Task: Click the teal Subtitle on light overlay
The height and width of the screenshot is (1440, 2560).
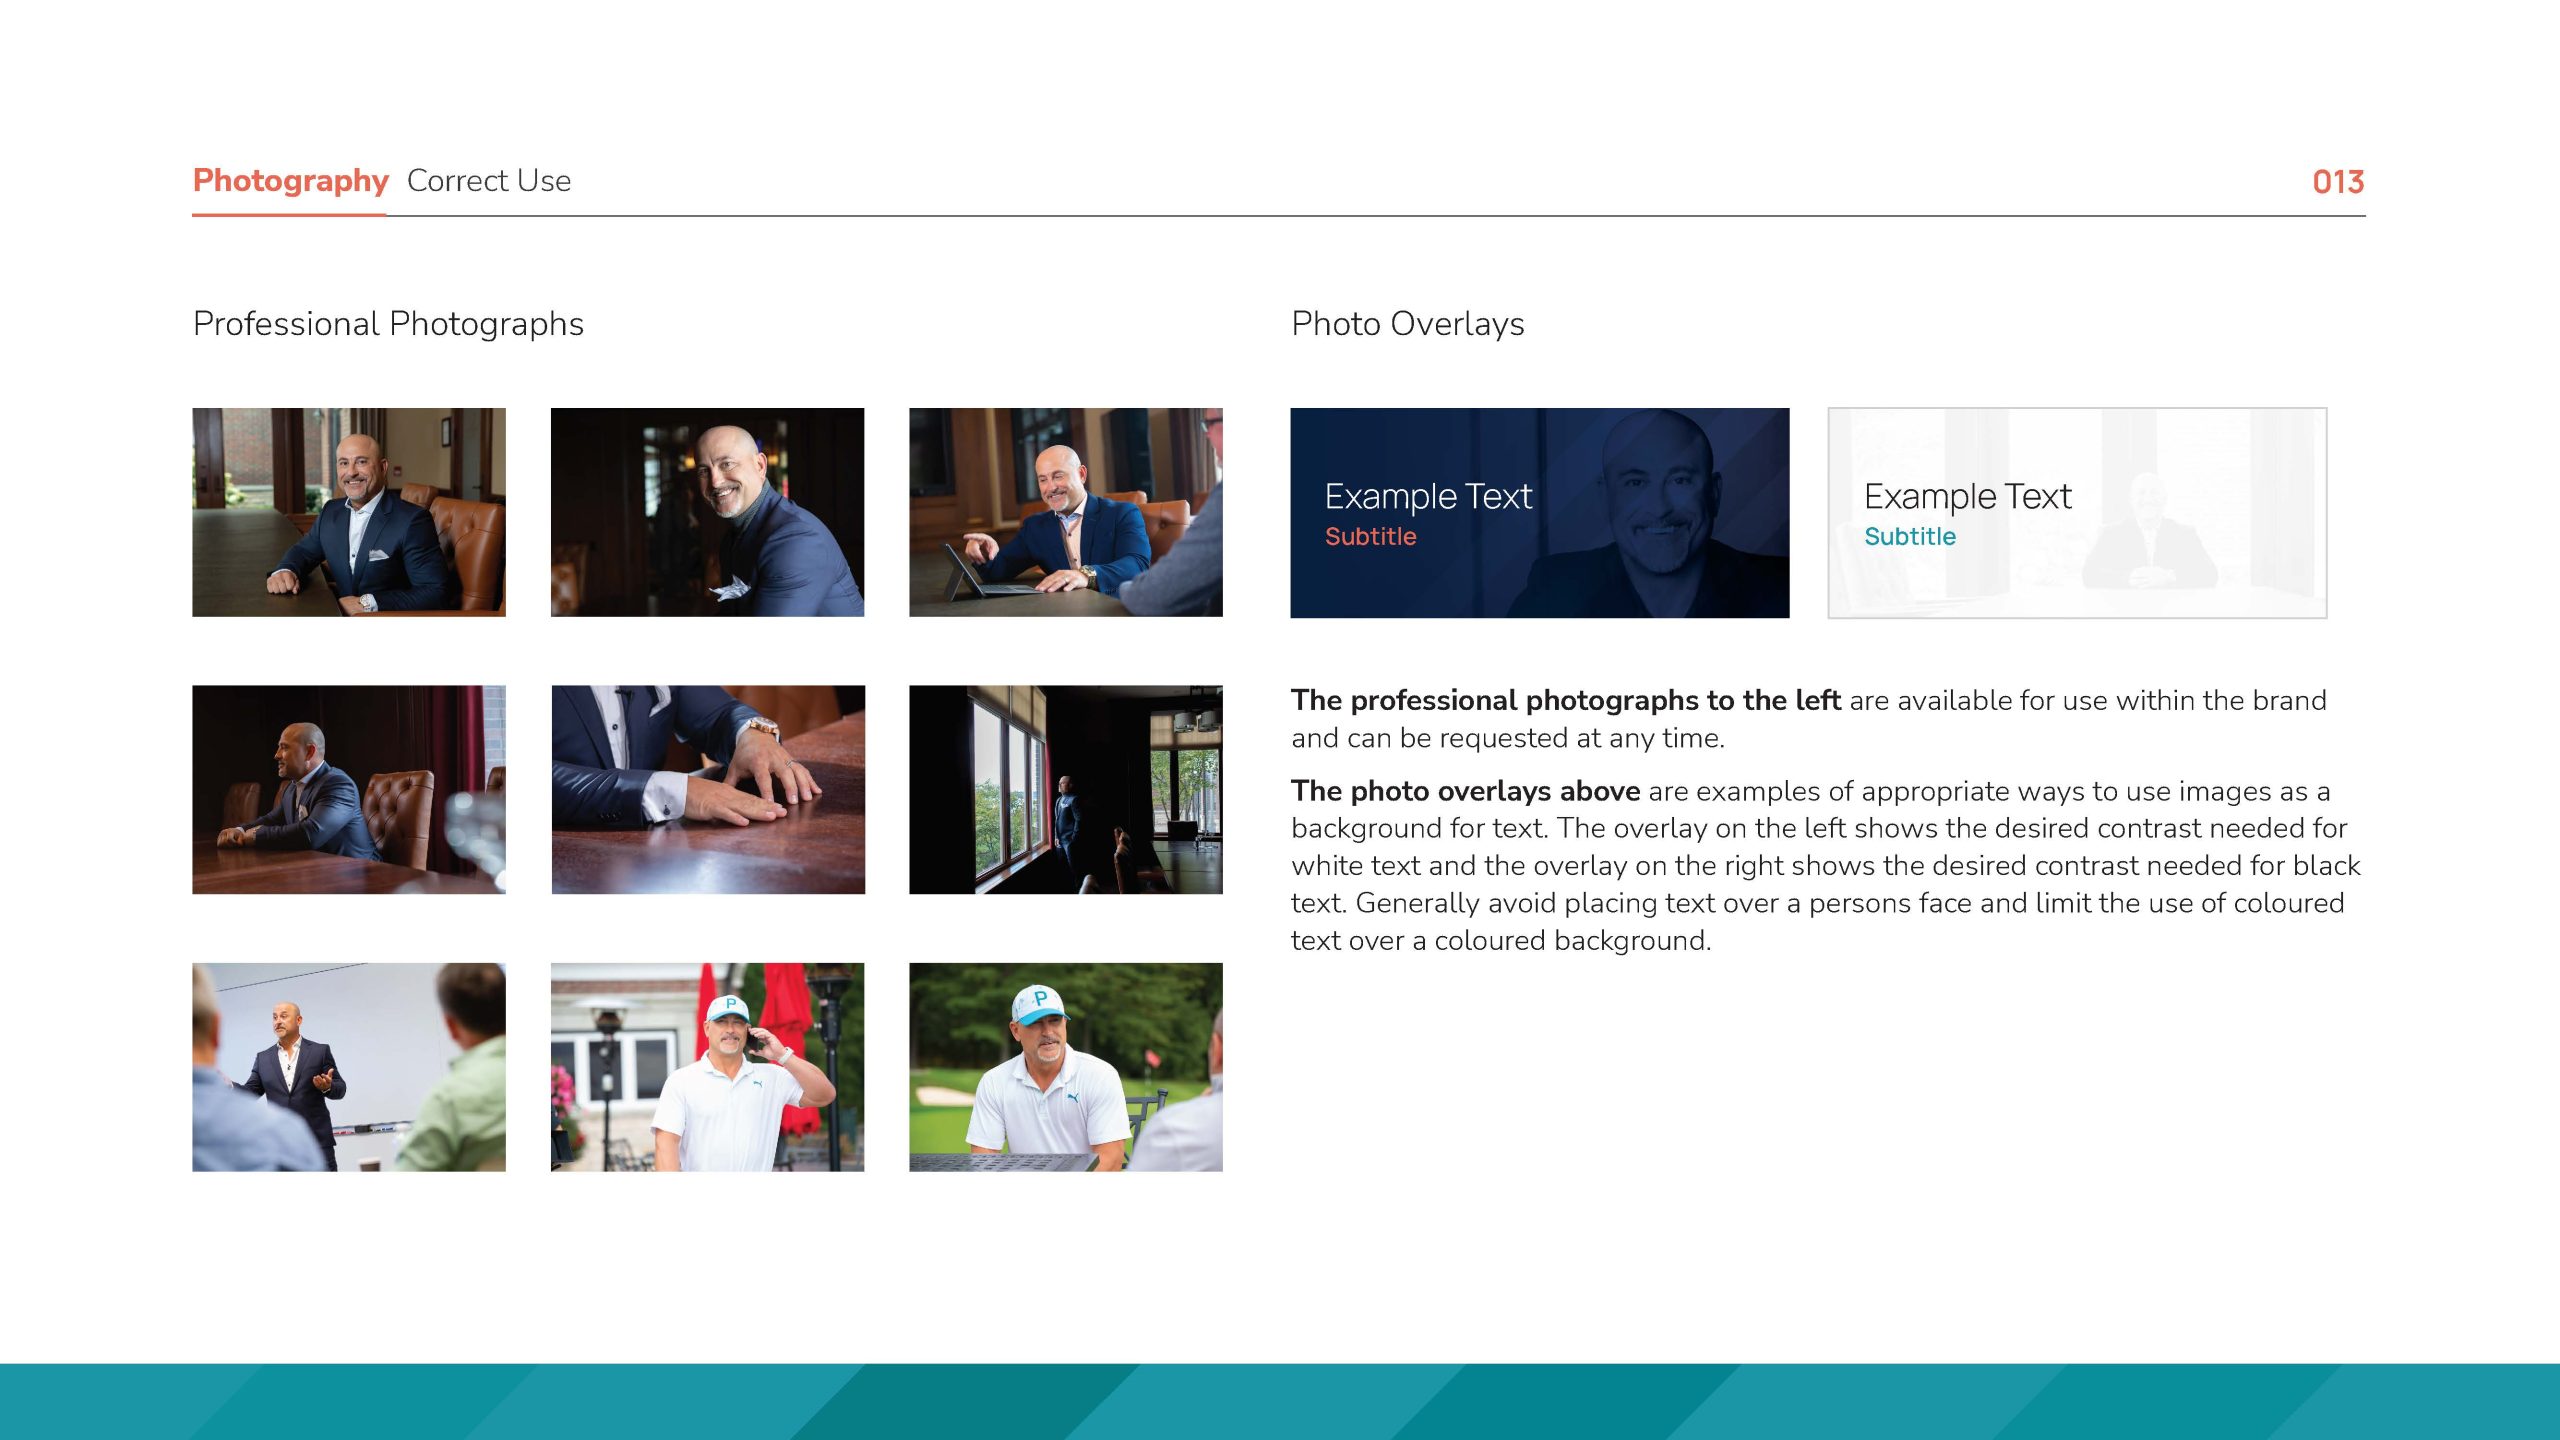Action: 1910,537
